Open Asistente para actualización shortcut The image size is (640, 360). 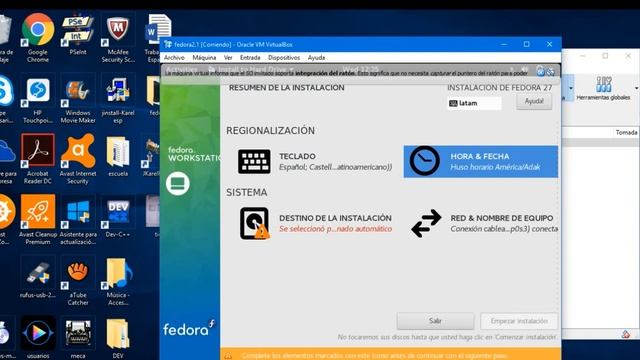(78, 220)
